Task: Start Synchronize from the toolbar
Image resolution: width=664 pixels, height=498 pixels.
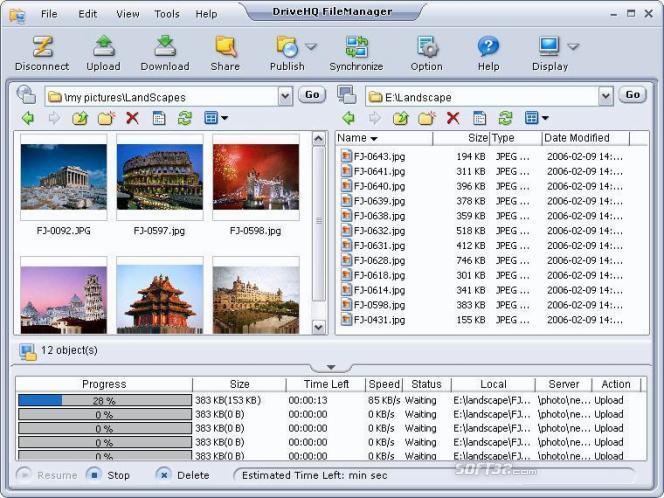Action: click(356, 47)
